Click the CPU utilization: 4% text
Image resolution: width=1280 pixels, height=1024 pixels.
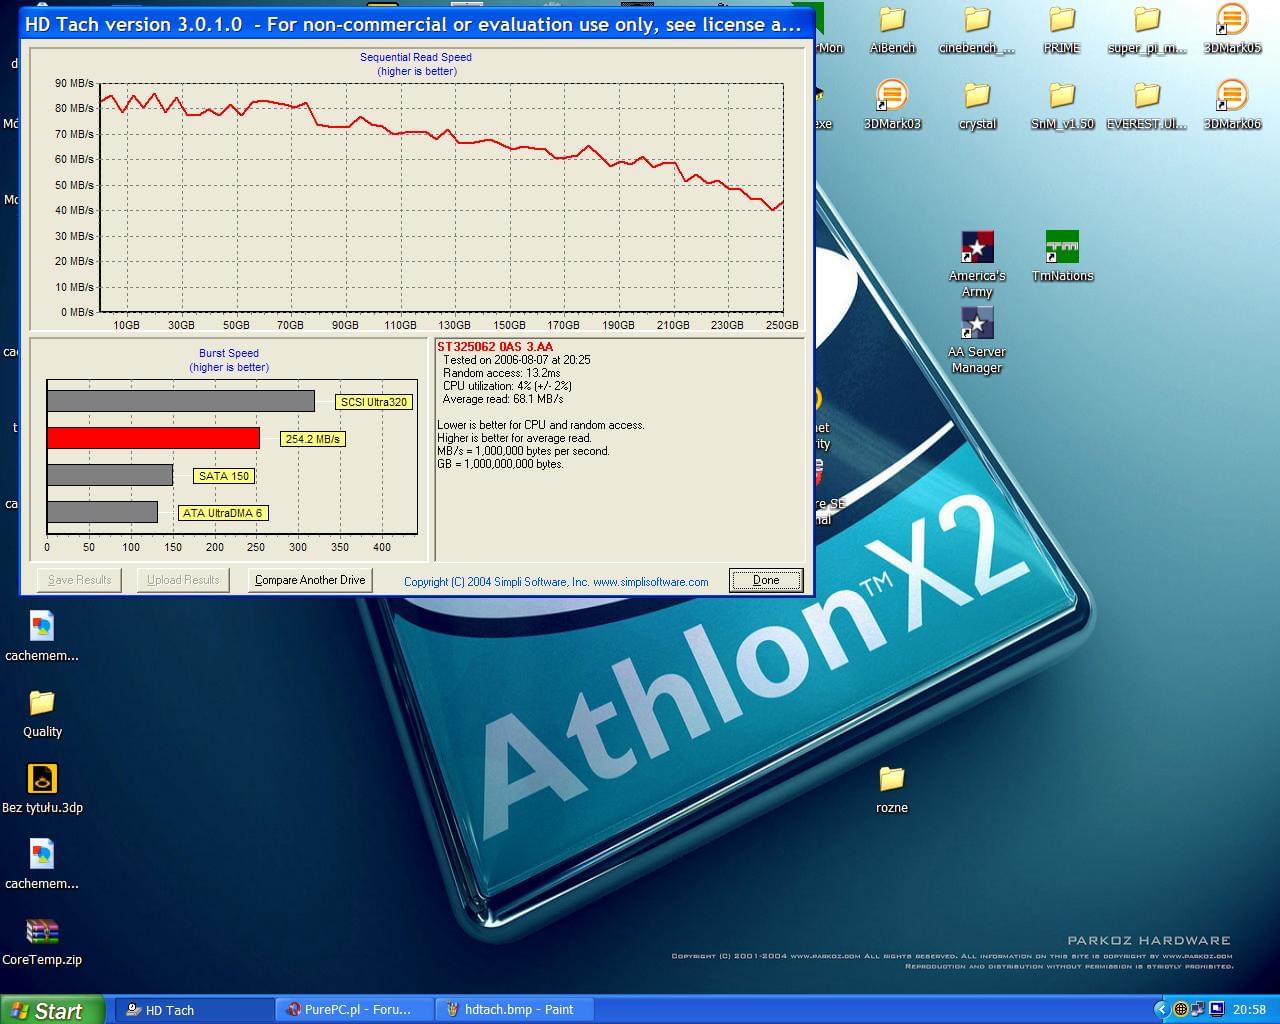(507, 386)
